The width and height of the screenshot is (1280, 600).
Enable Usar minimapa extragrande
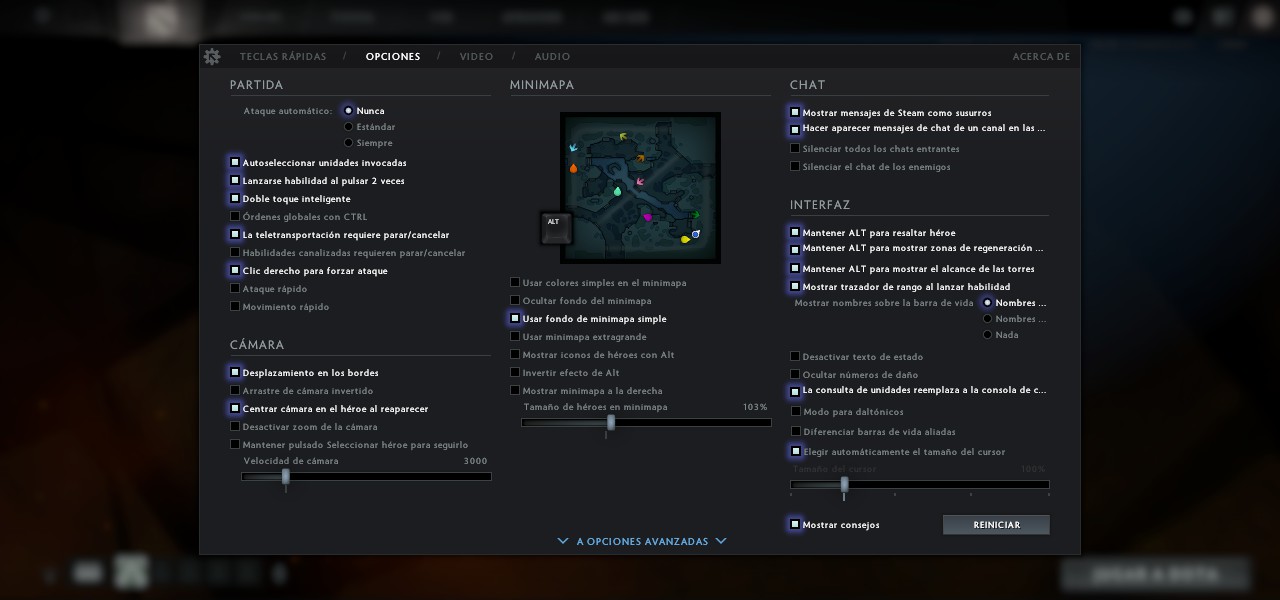pyautogui.click(x=515, y=336)
